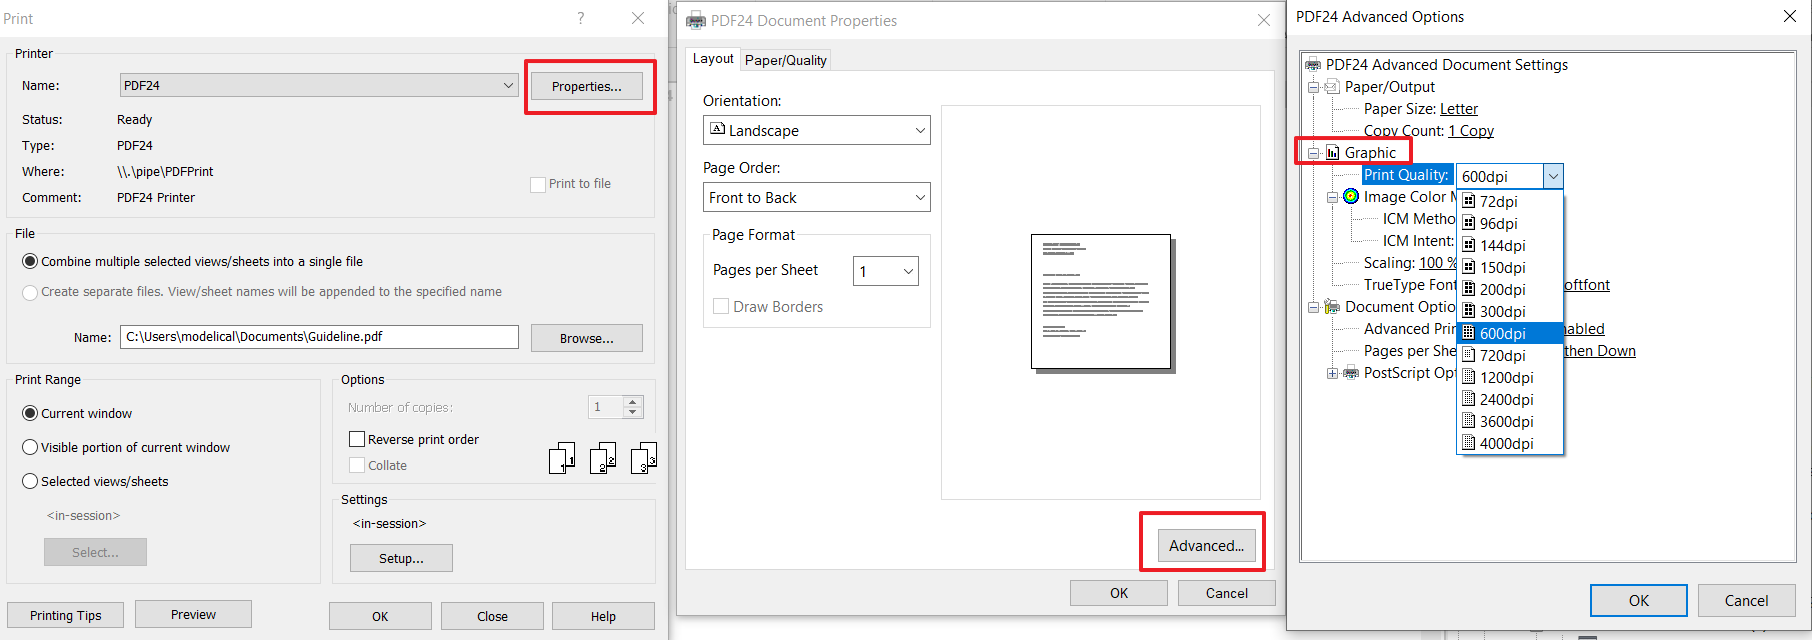Click the Copy Count 1 Copy link
The width and height of the screenshot is (1812, 640).
(1471, 131)
